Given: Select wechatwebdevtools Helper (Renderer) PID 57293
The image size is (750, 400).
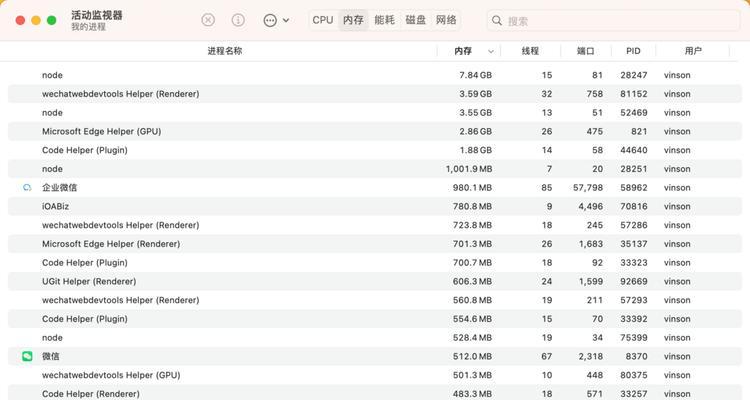Looking at the screenshot, I should 375,300.
